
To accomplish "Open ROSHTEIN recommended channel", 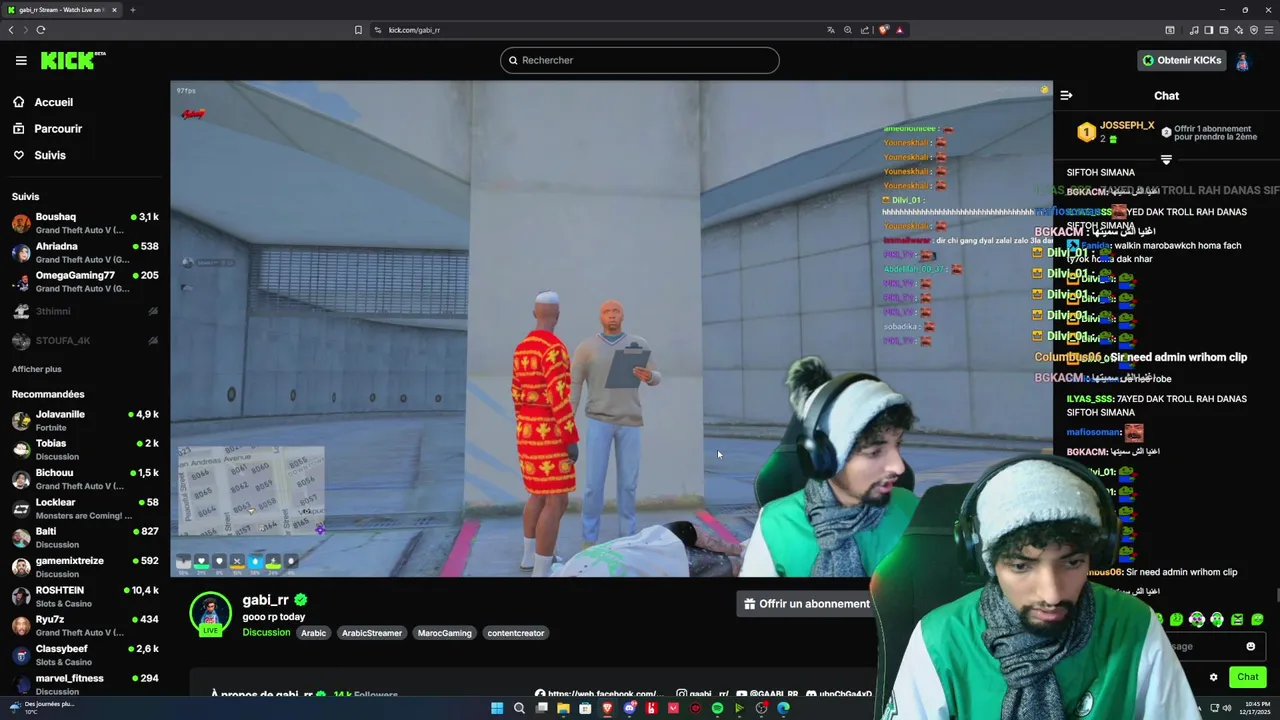I will [85, 596].
